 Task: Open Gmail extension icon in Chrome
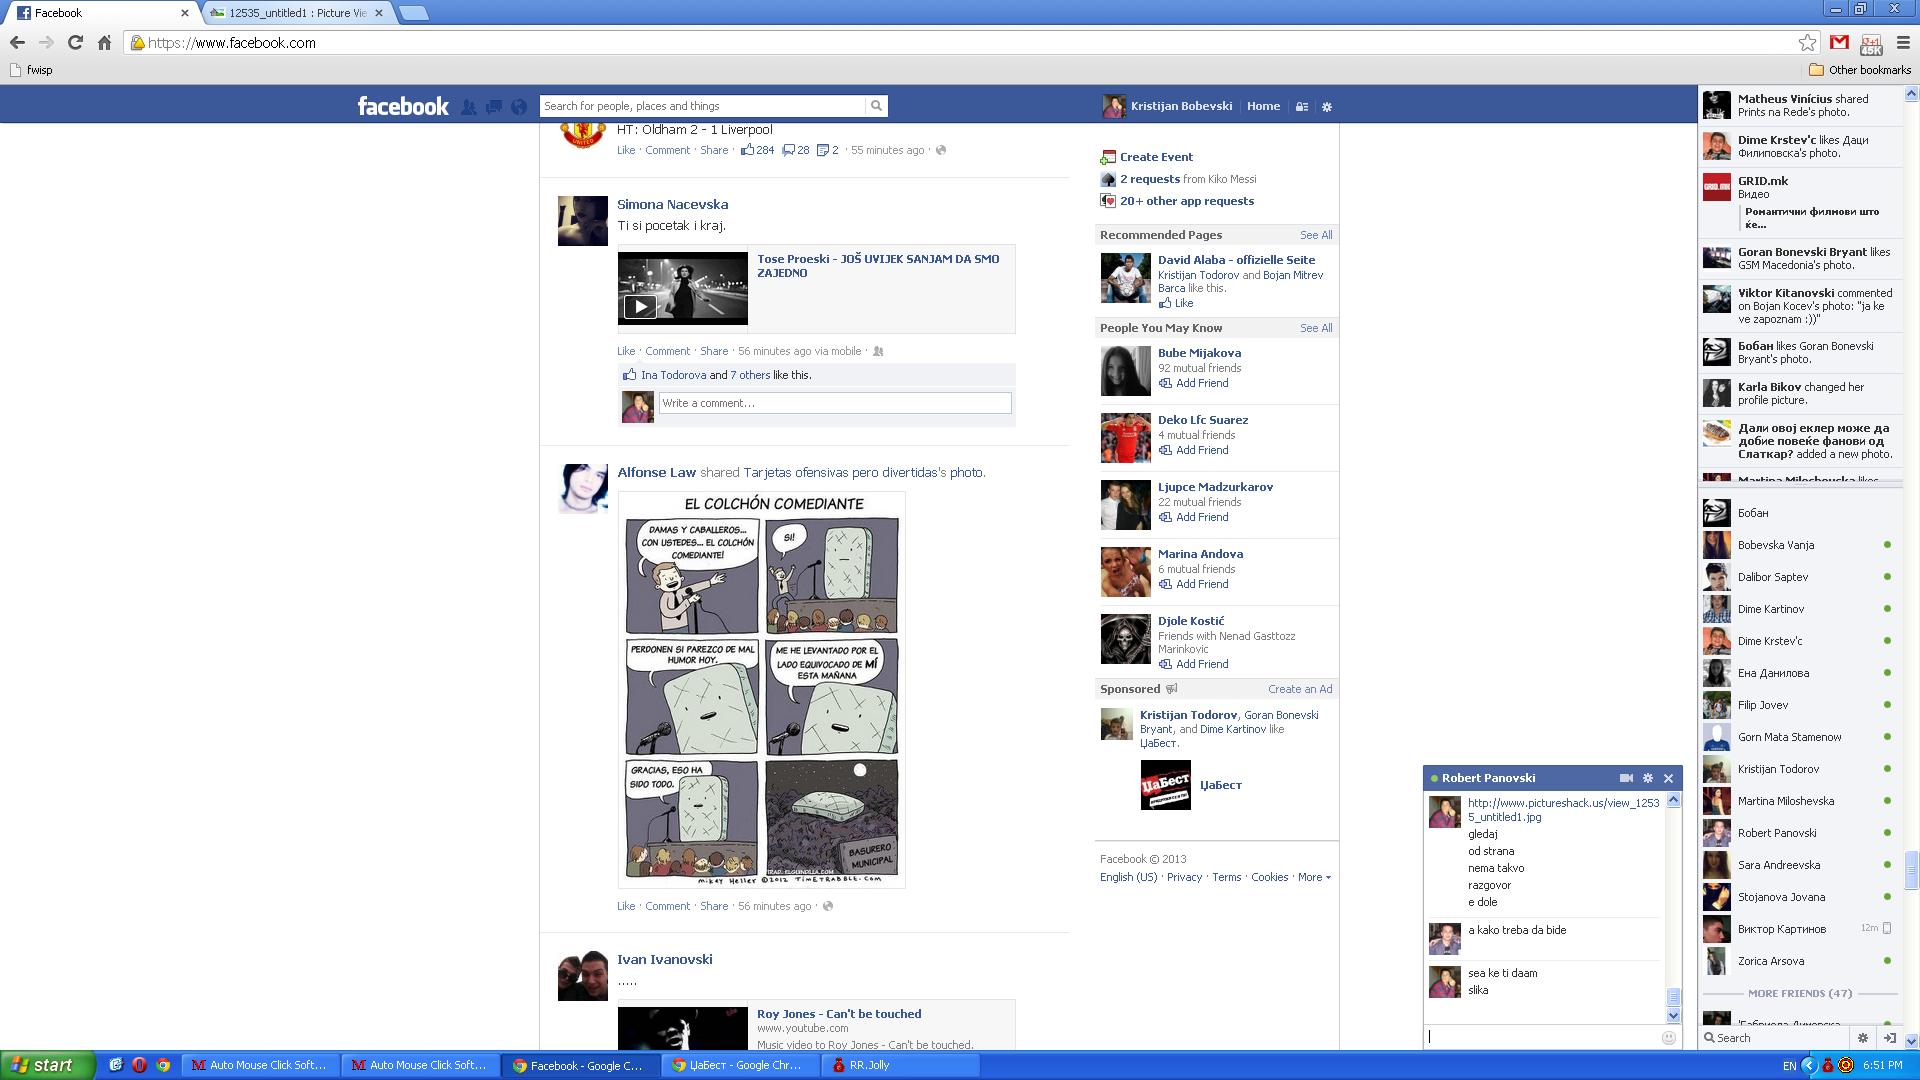pos(1839,42)
